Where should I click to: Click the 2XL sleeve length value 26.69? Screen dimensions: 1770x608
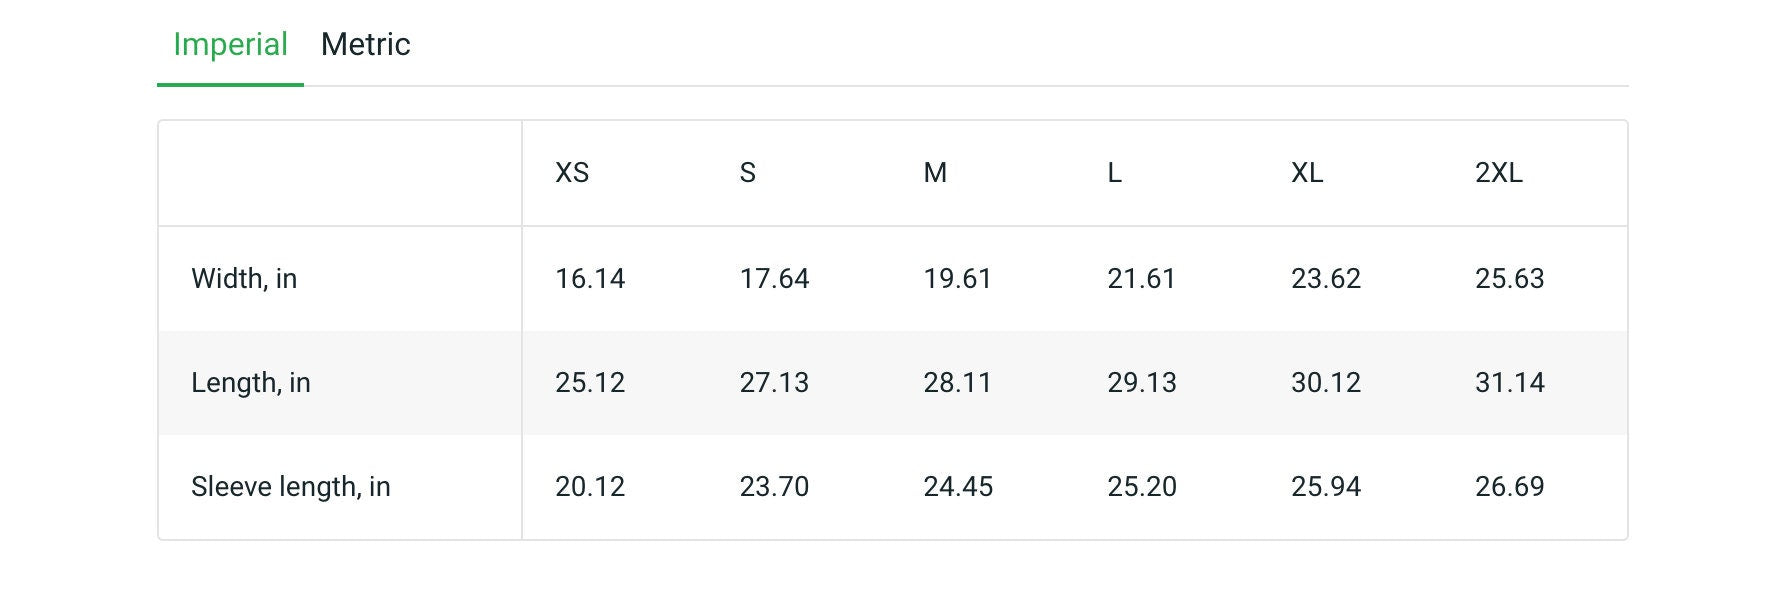pos(1510,487)
